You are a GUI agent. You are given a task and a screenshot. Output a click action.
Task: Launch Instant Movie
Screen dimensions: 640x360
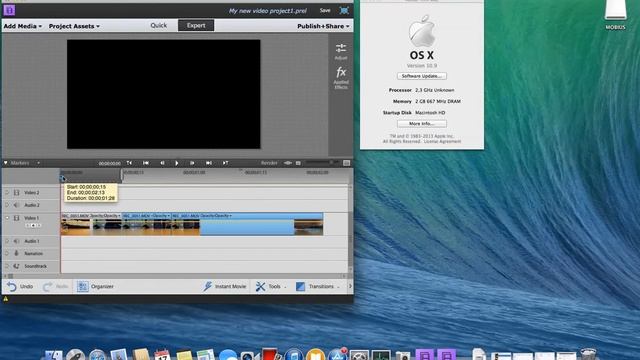pos(224,287)
